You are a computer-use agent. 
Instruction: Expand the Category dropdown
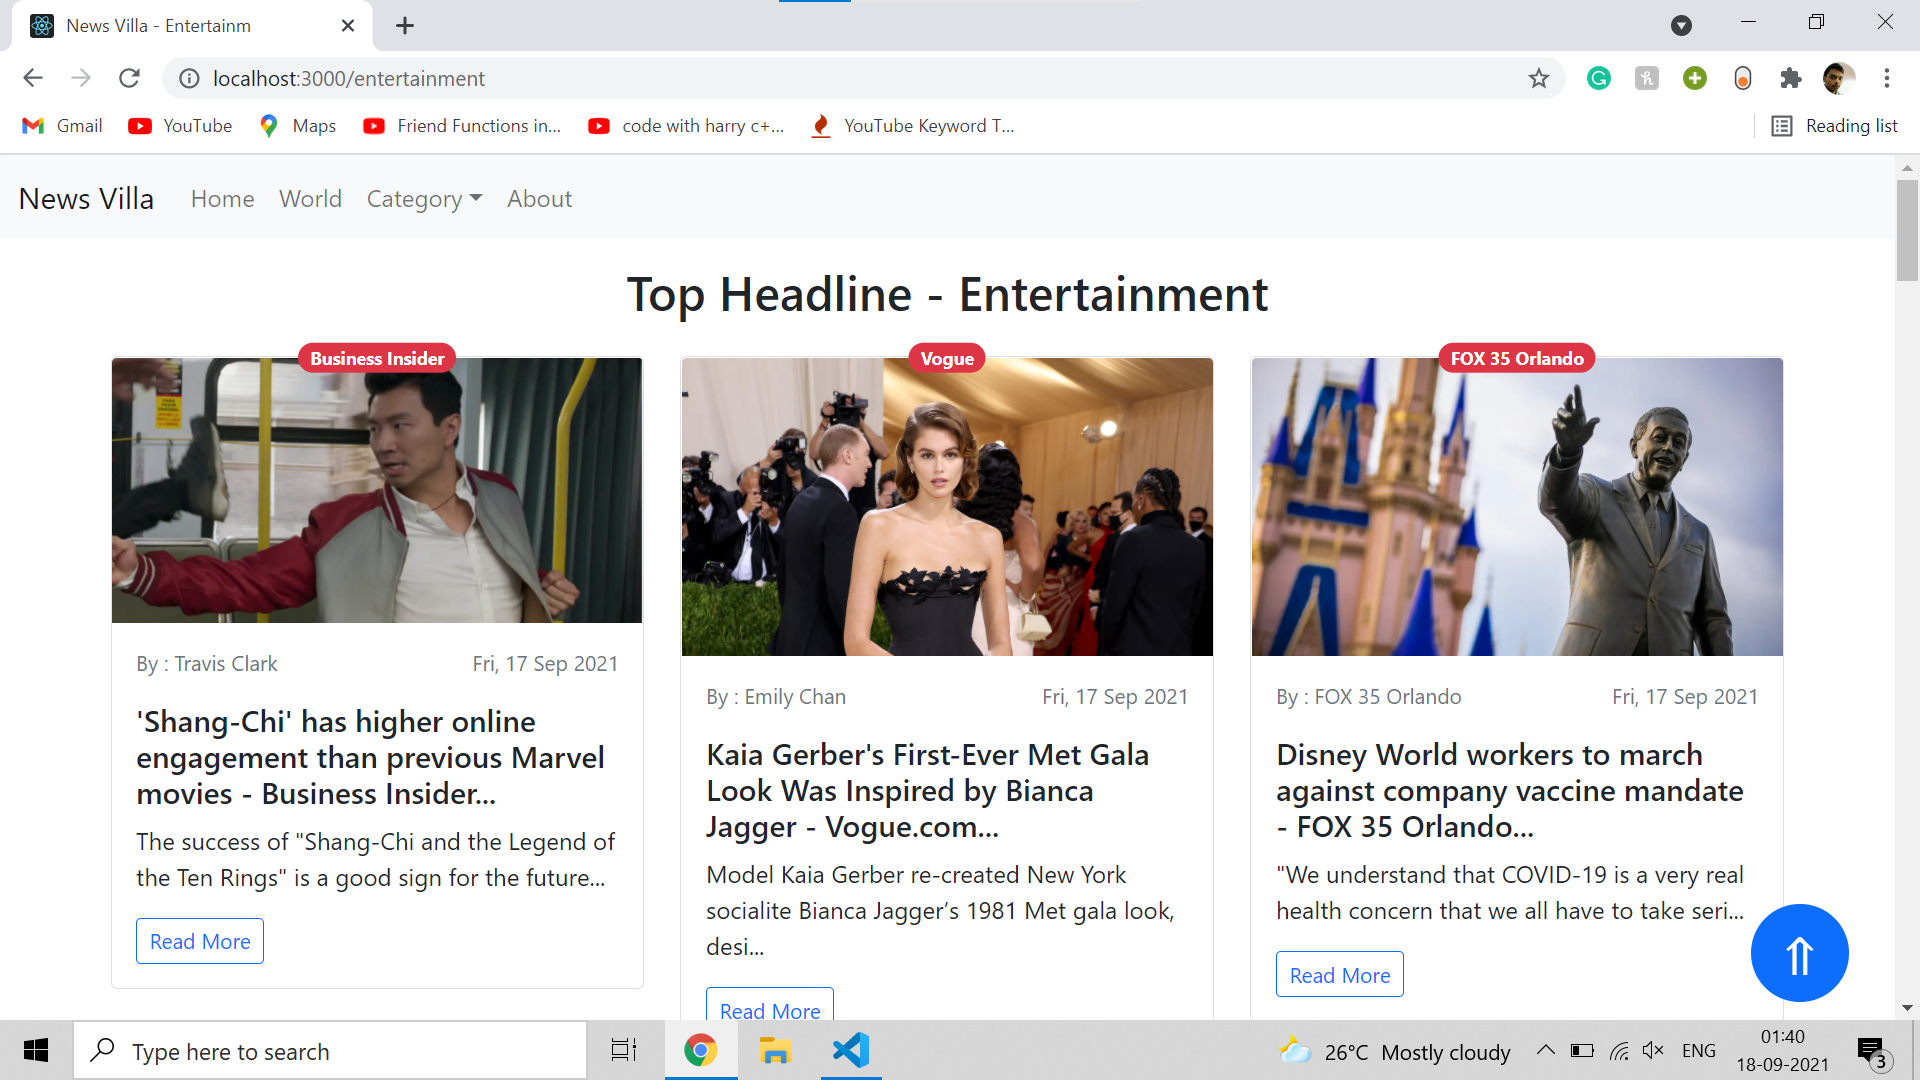pos(424,199)
